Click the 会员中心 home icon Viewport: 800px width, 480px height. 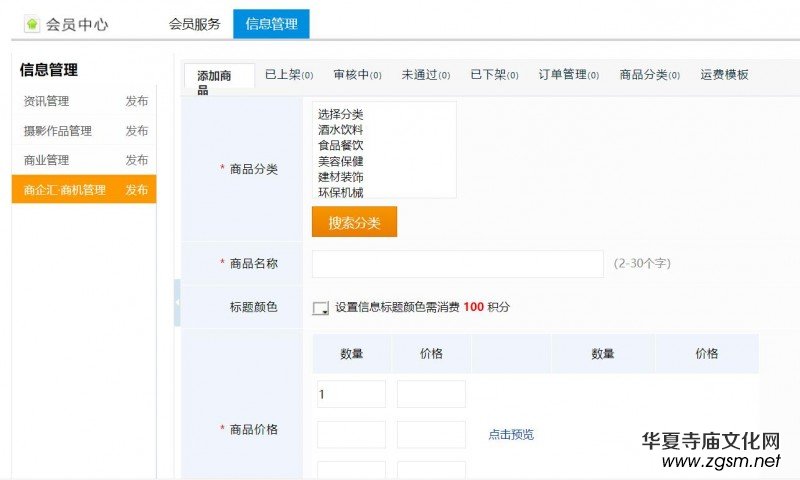pyautogui.click(x=32, y=24)
